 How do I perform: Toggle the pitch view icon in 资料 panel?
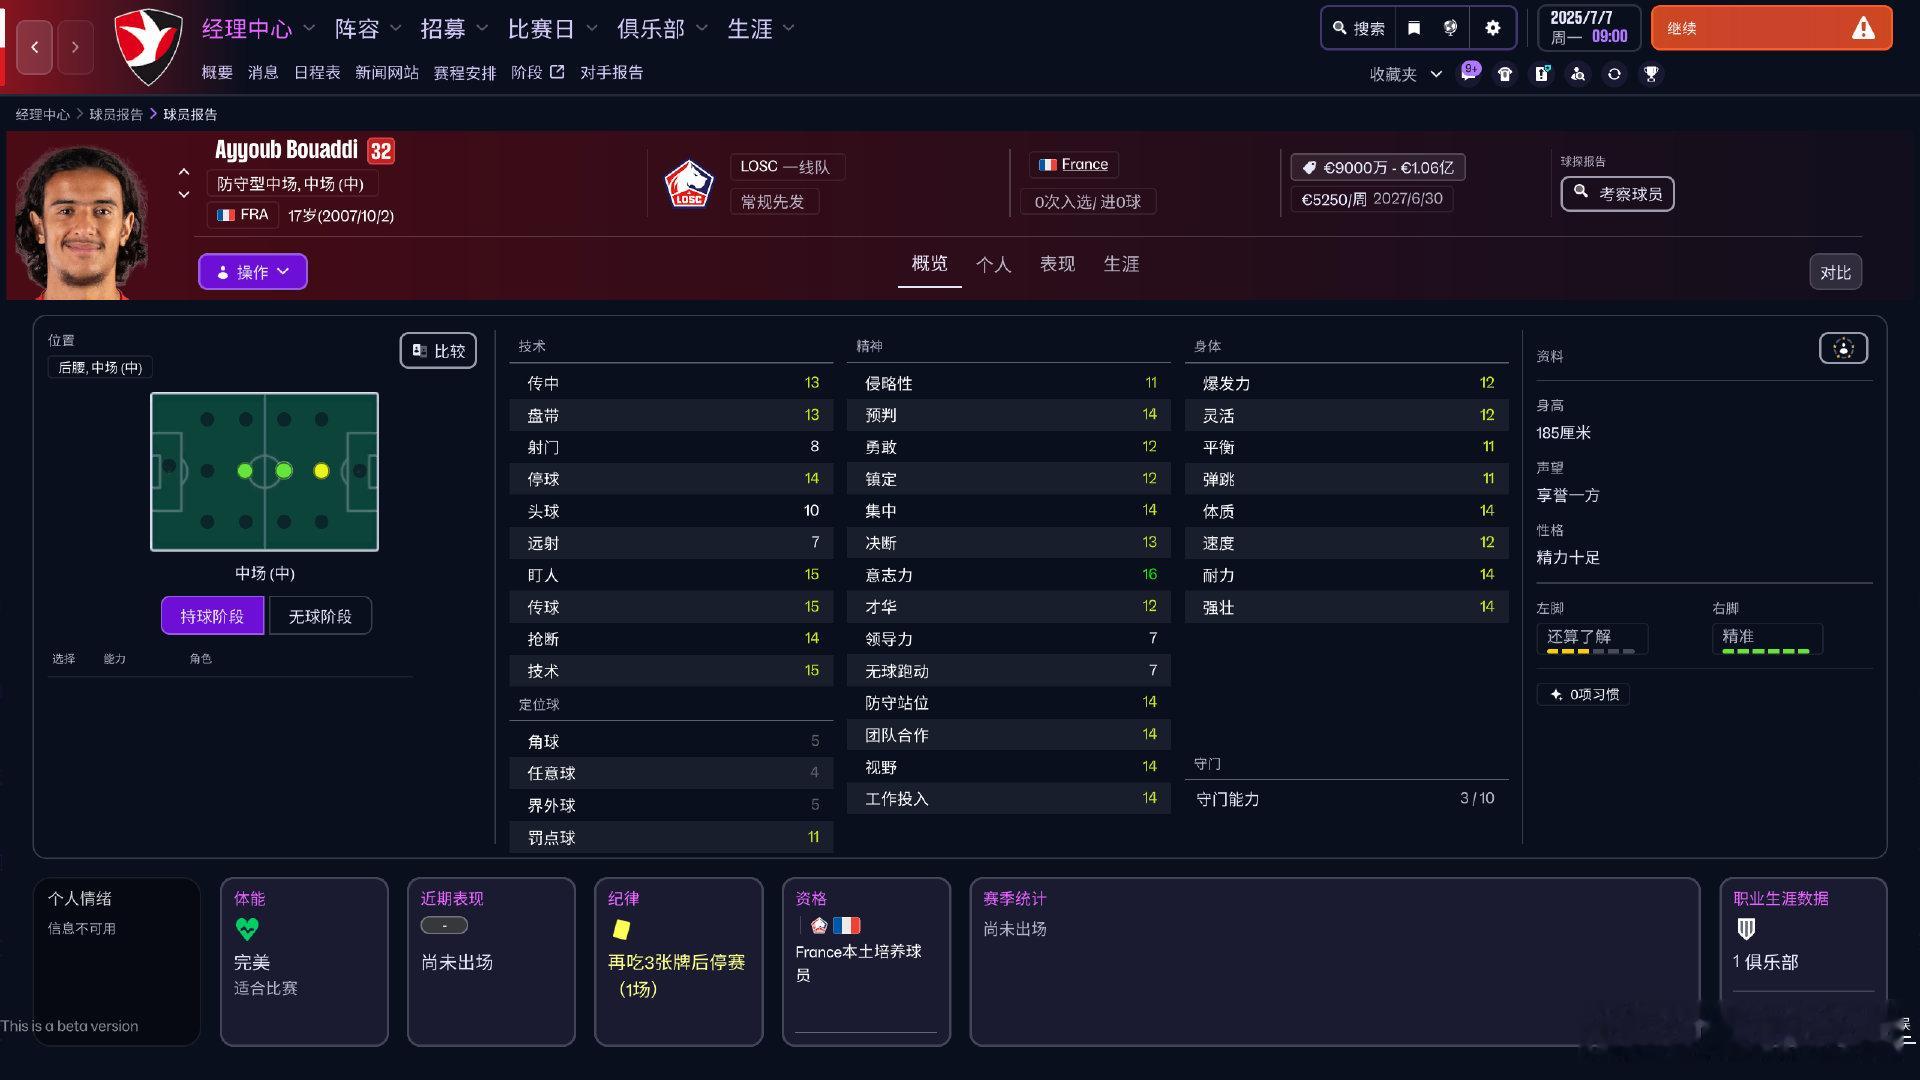(x=1843, y=348)
